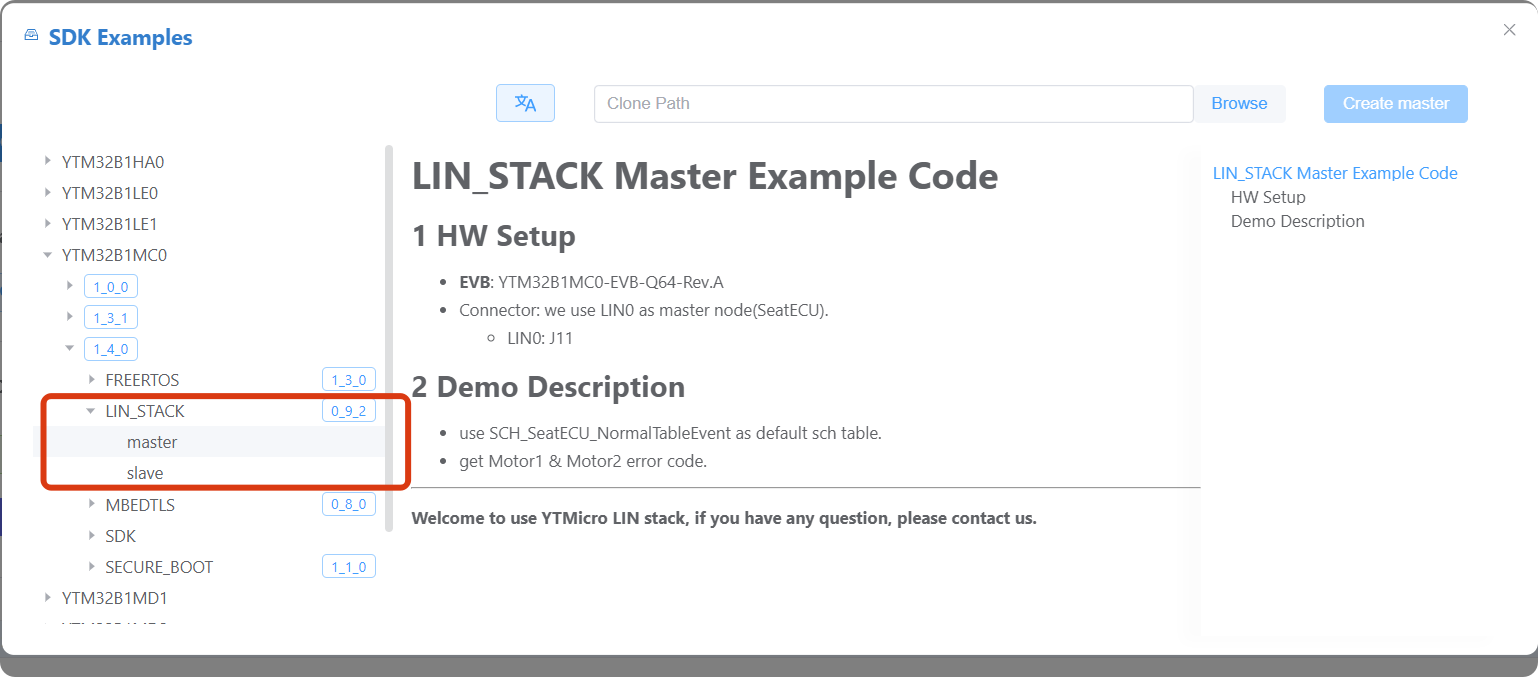Click the 0_9_2 badge beside LIN_STACK
The image size is (1538, 677).
[349, 411]
